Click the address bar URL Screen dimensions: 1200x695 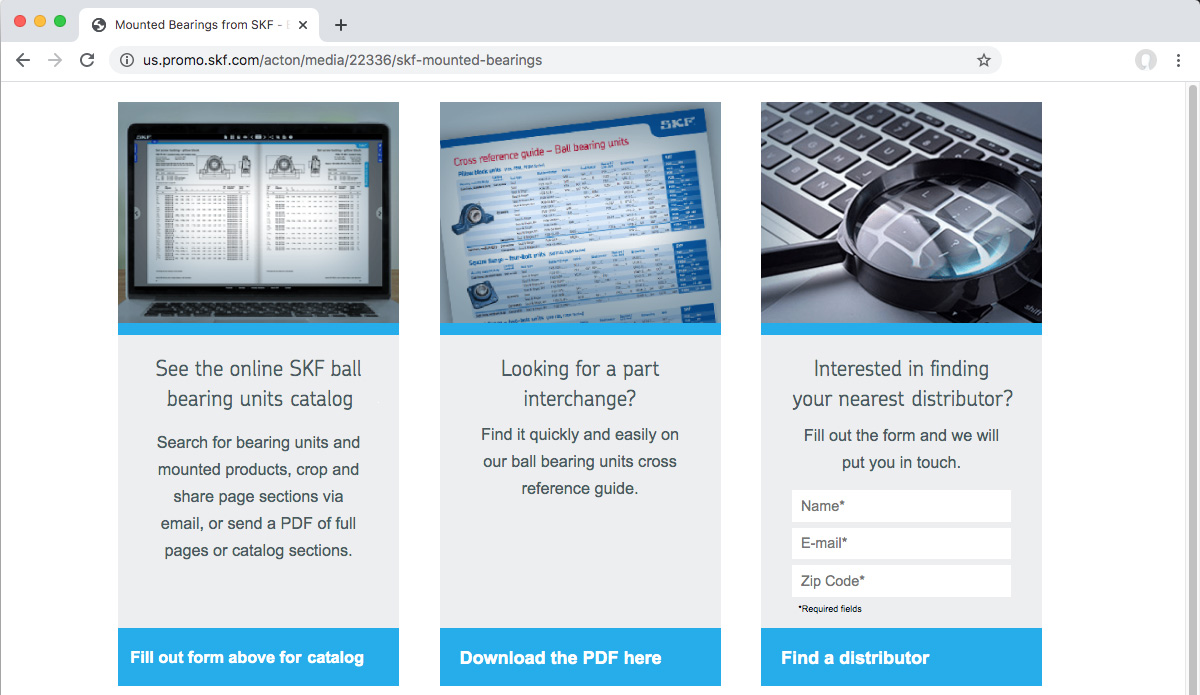pyautogui.click(x=342, y=60)
